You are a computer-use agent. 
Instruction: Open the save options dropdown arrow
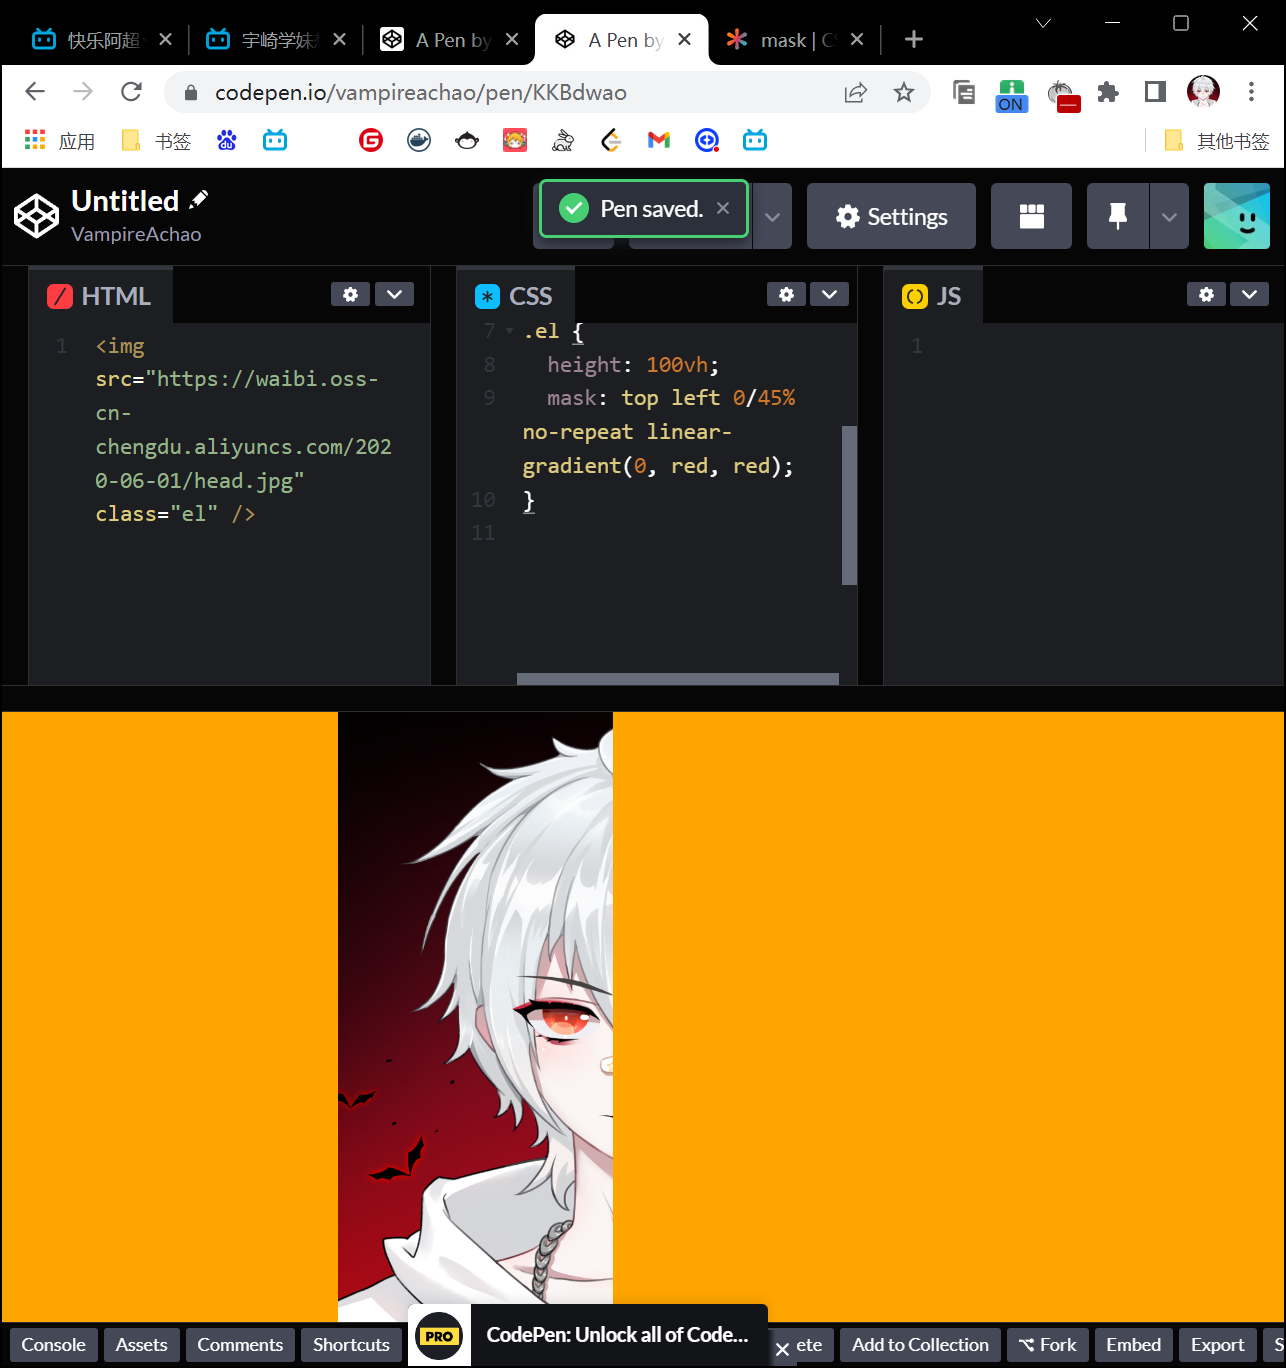(771, 216)
